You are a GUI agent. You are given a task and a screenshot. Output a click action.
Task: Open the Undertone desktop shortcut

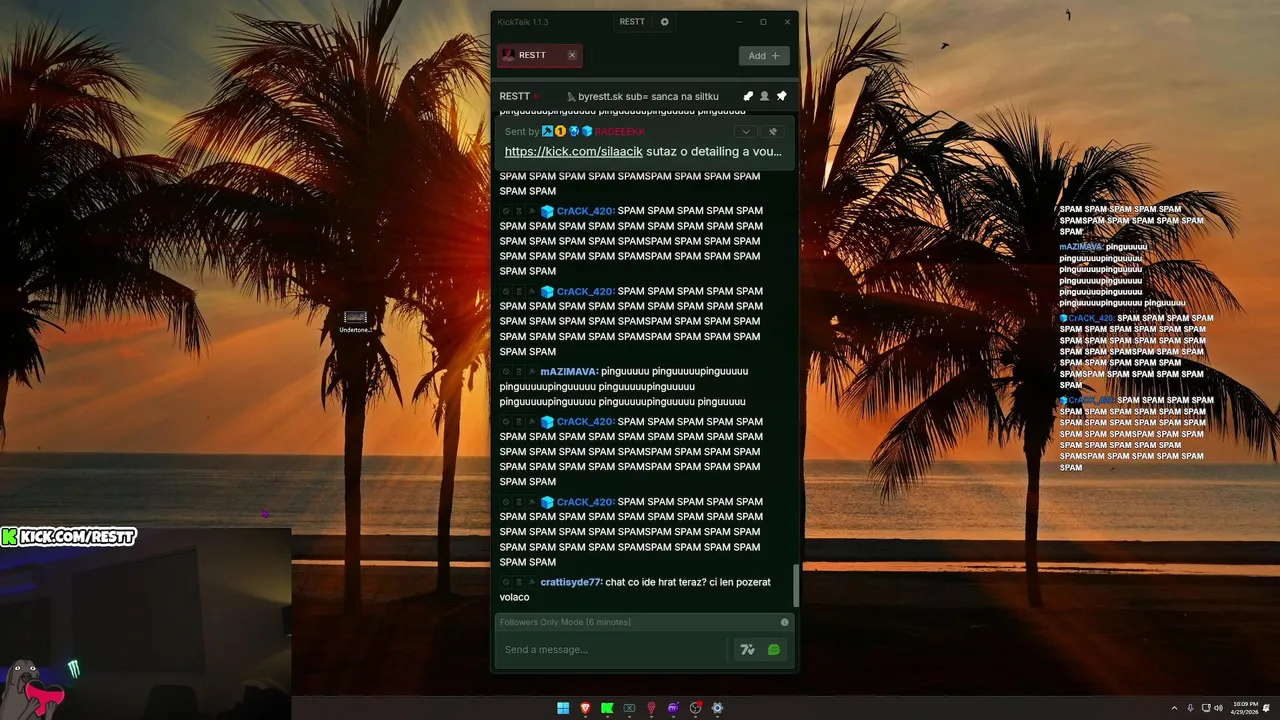(x=355, y=322)
